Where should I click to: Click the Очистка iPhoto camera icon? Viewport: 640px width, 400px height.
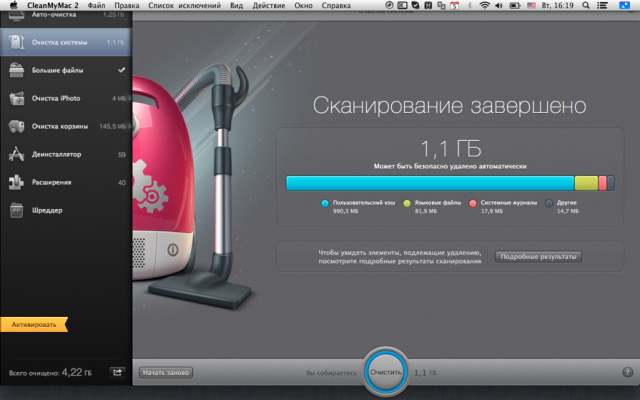pos(16,98)
